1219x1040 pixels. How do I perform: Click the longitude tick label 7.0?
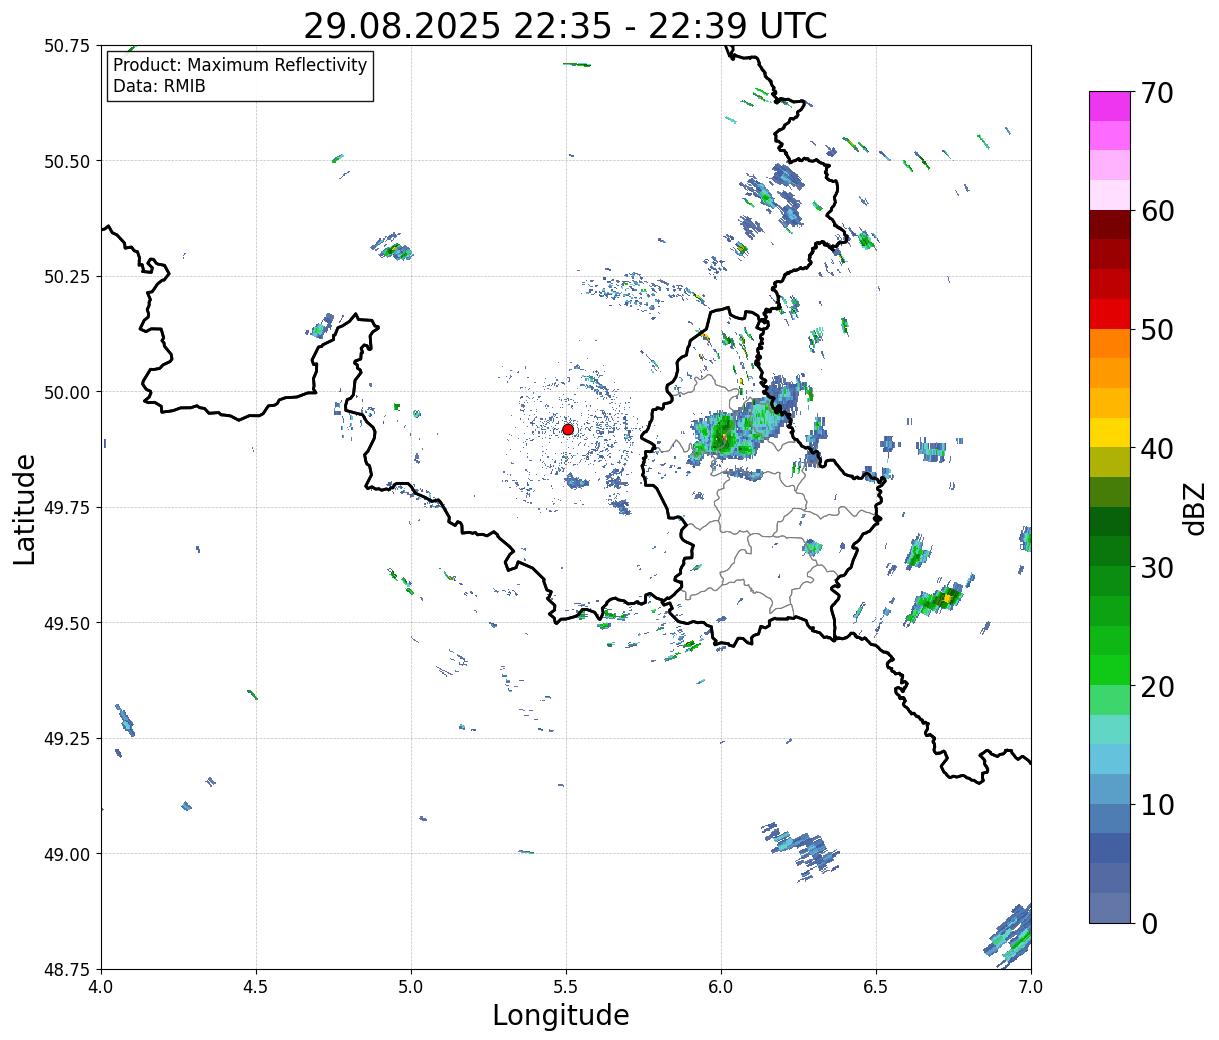point(1031,987)
